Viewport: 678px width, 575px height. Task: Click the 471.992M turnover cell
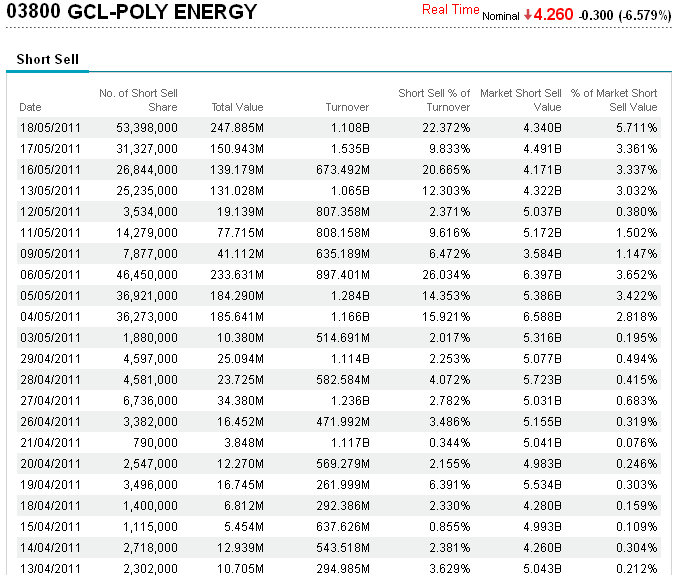[343, 422]
